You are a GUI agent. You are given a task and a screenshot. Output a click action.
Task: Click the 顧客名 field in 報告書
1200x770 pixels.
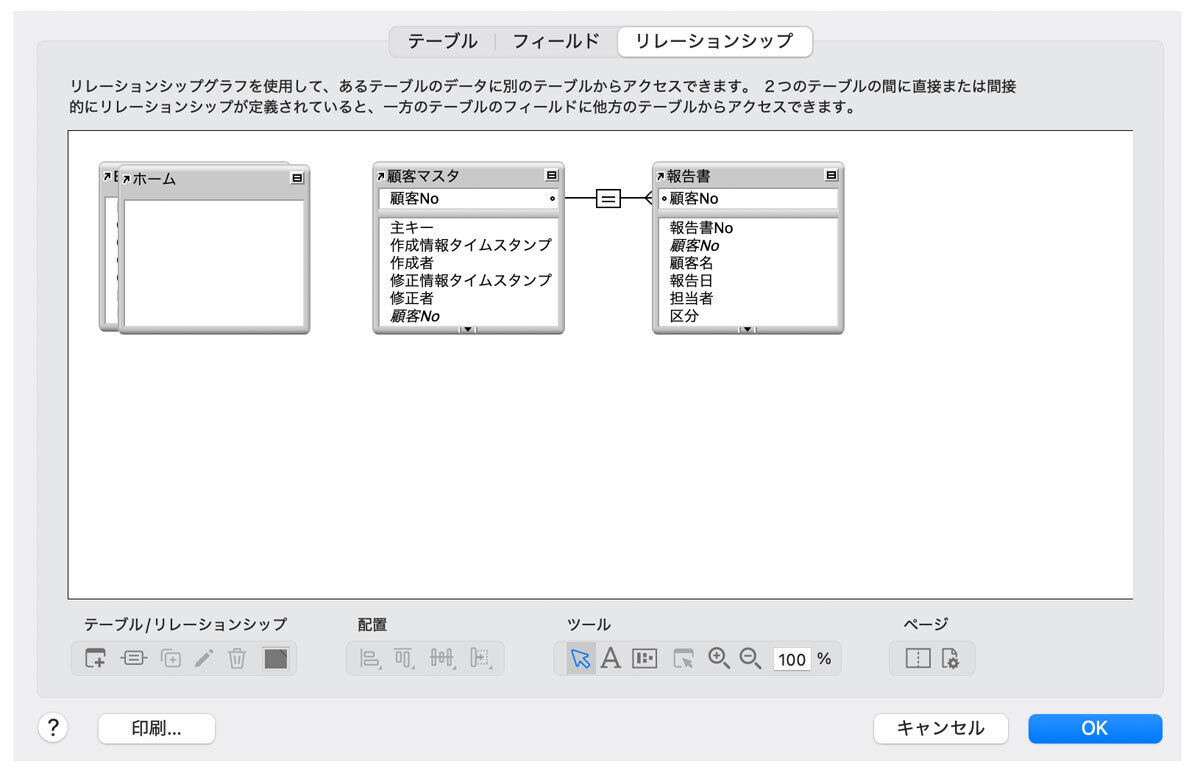pos(691,263)
